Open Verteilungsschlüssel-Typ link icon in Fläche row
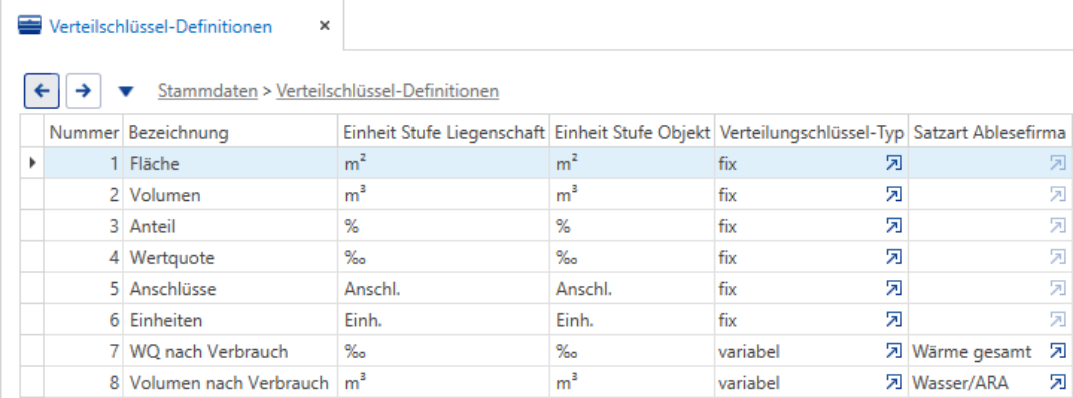 [893, 163]
